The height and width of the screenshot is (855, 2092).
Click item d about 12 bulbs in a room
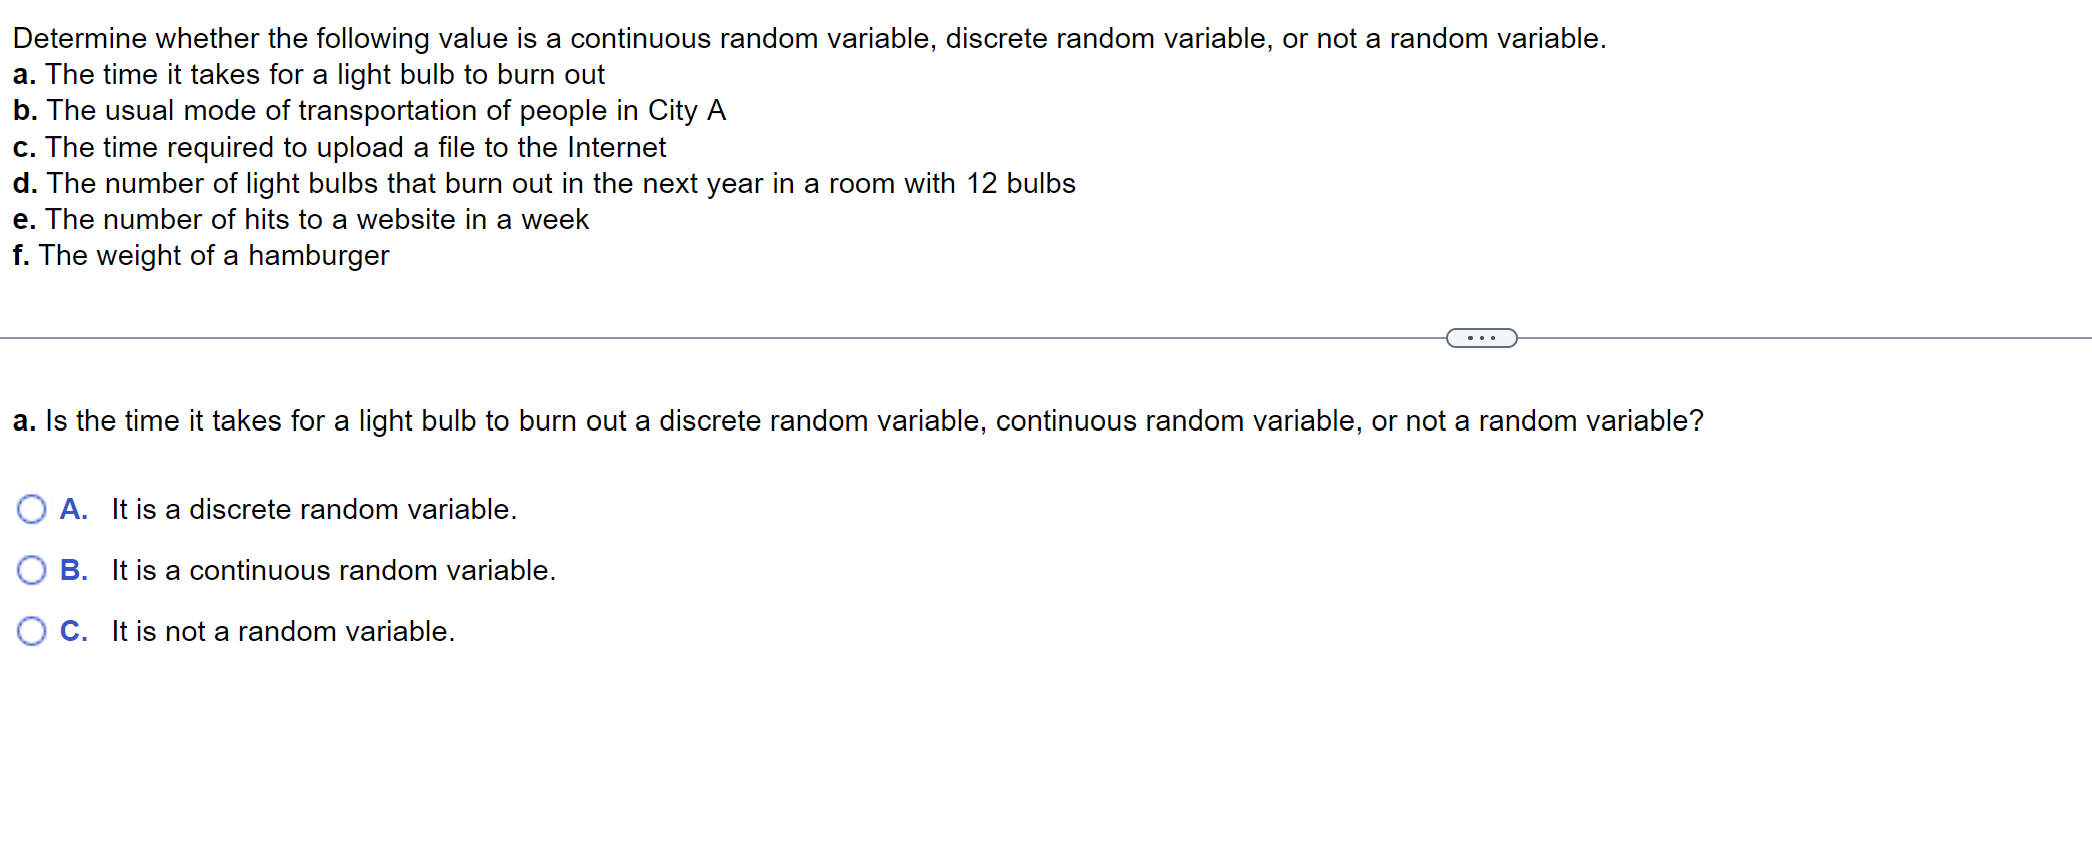pyautogui.click(x=543, y=184)
